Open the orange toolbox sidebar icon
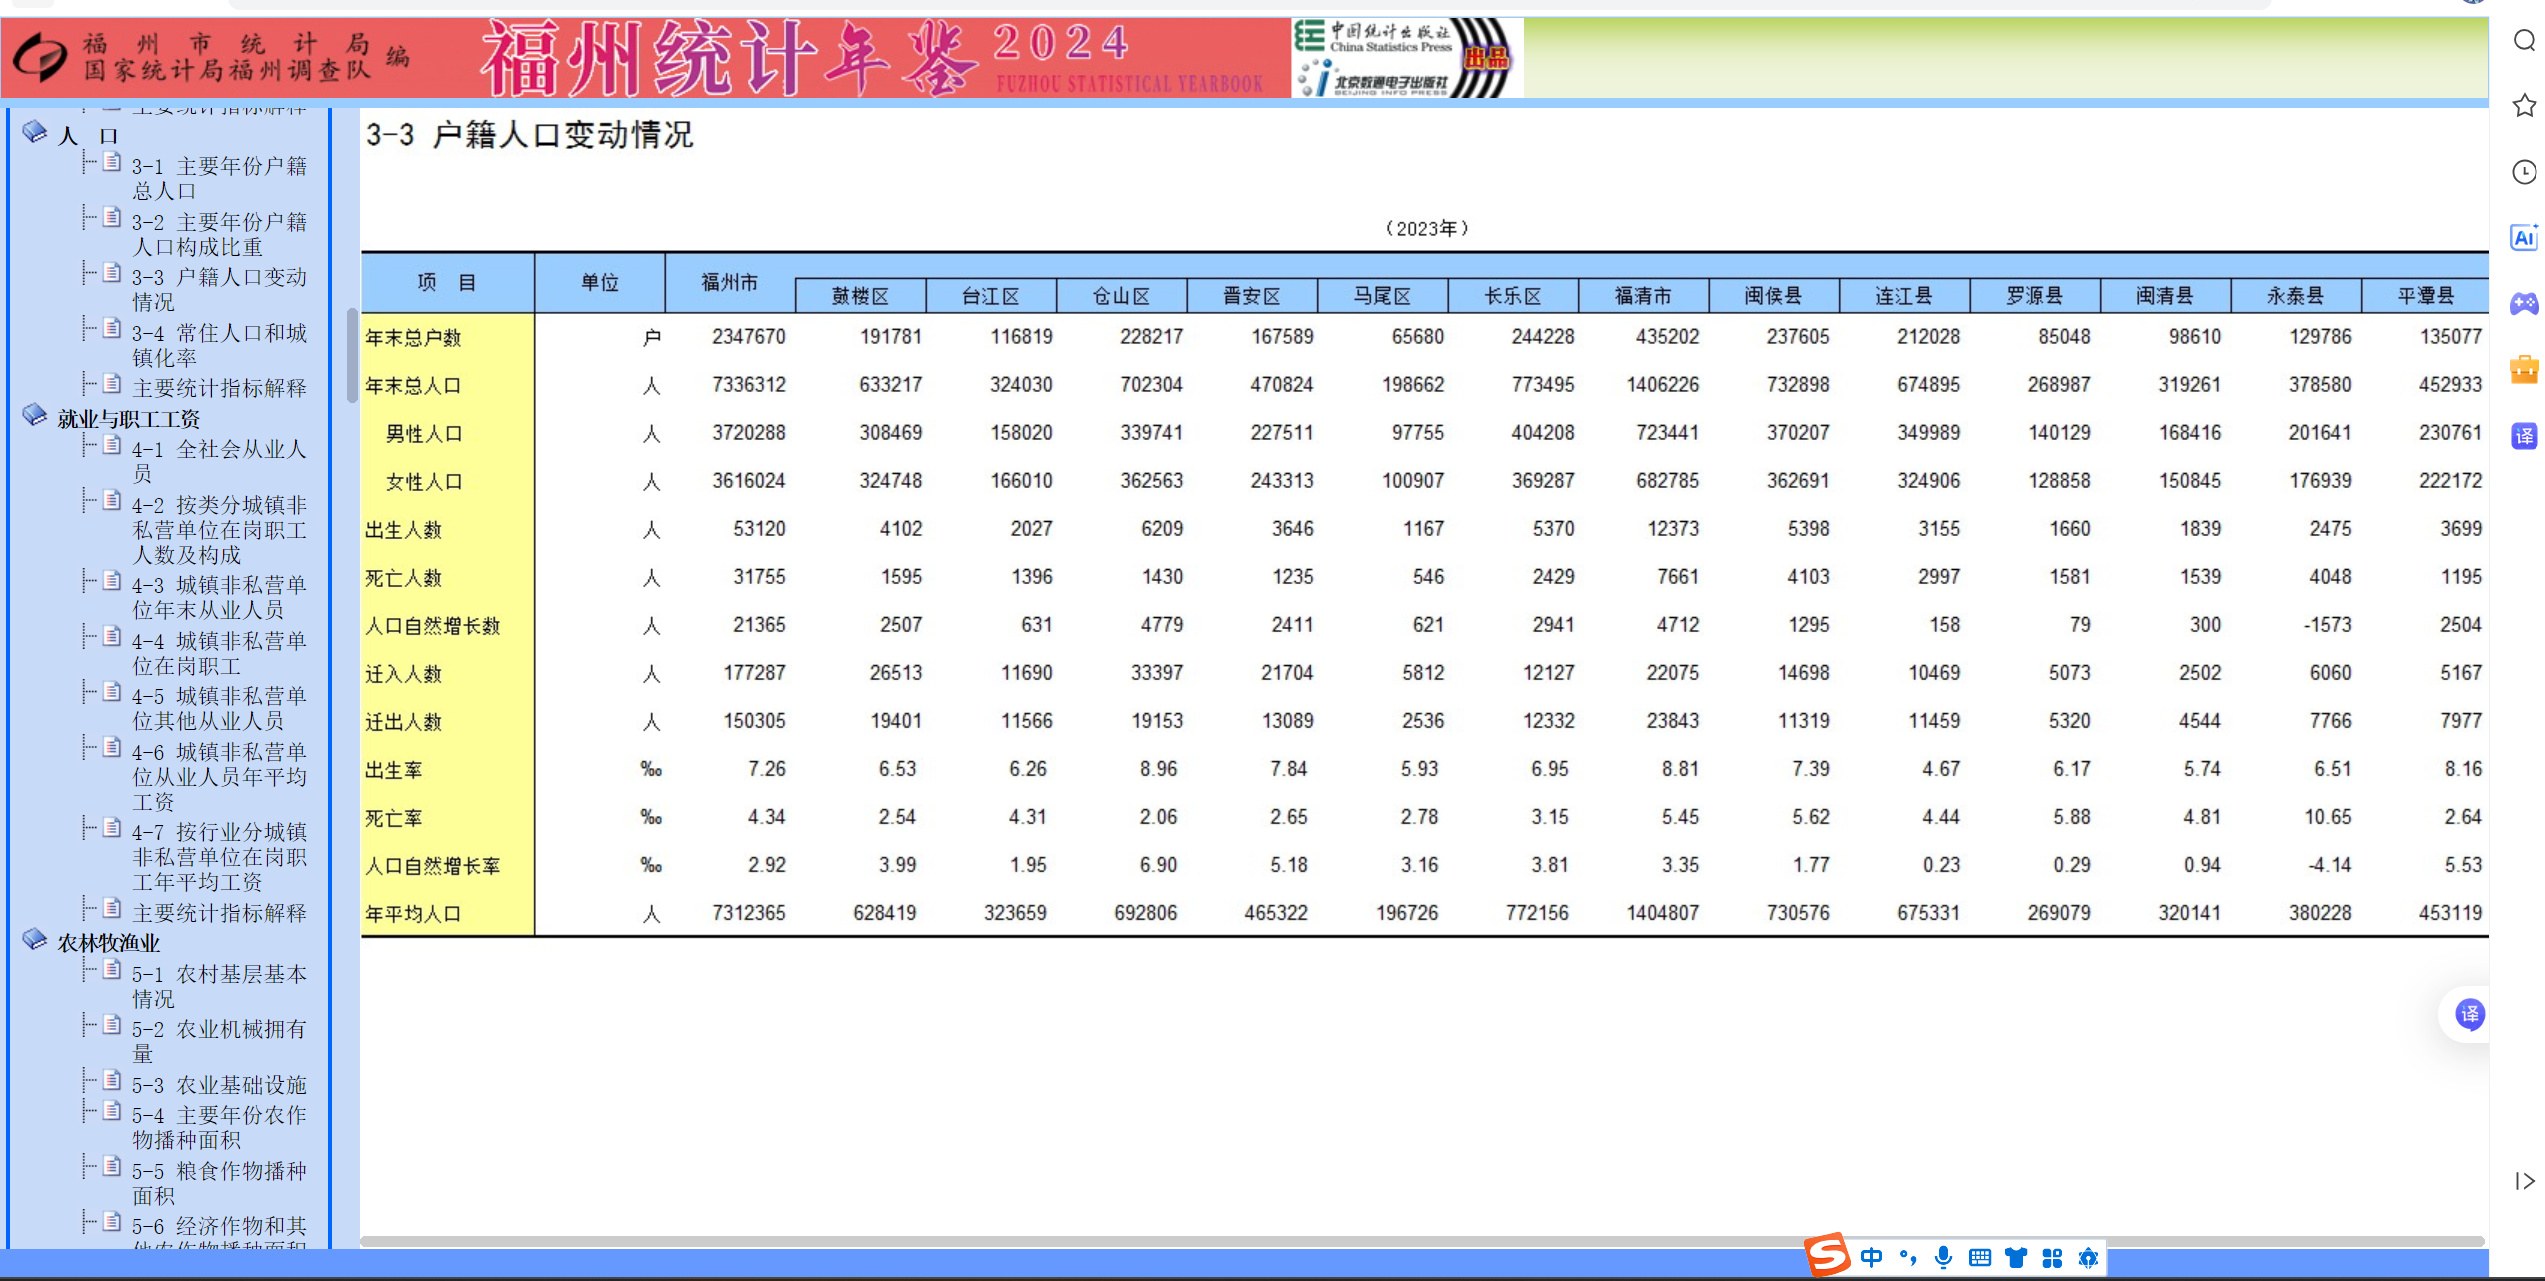This screenshot has width=2545, height=1281. [2524, 369]
